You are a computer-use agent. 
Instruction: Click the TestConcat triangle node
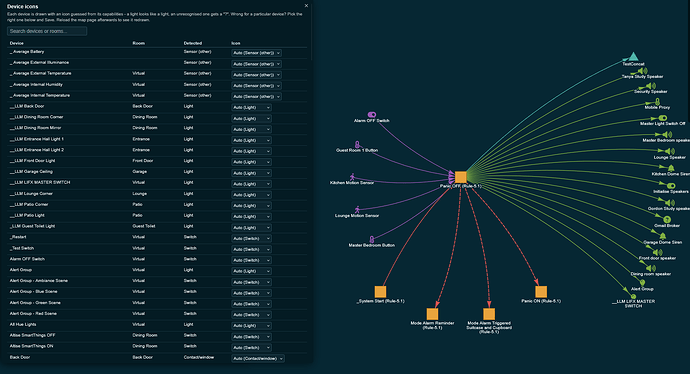pyautogui.click(x=633, y=56)
